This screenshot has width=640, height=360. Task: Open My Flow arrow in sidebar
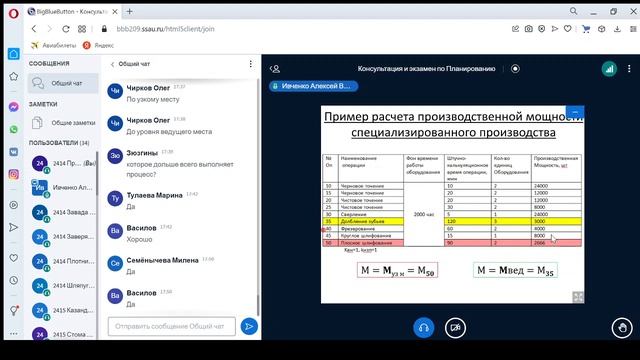pos(13,227)
